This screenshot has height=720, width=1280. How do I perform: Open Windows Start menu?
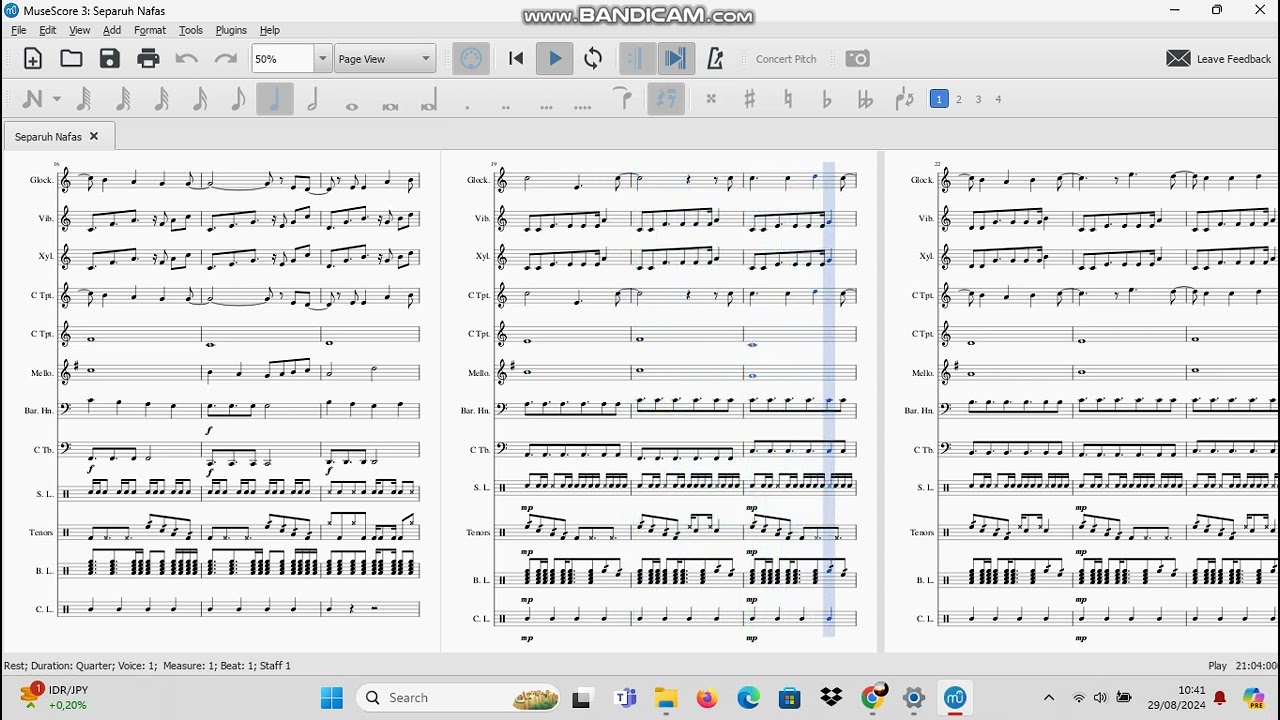pyautogui.click(x=332, y=697)
